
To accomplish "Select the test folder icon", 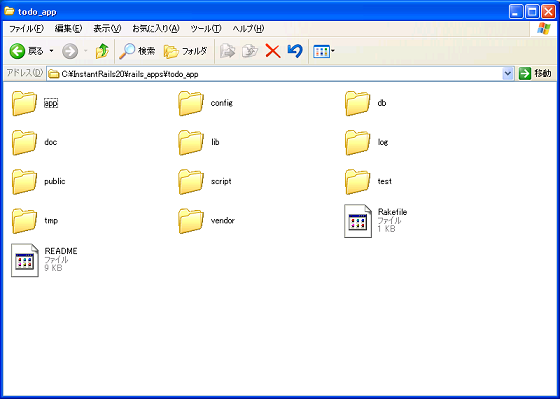I will coord(358,182).
